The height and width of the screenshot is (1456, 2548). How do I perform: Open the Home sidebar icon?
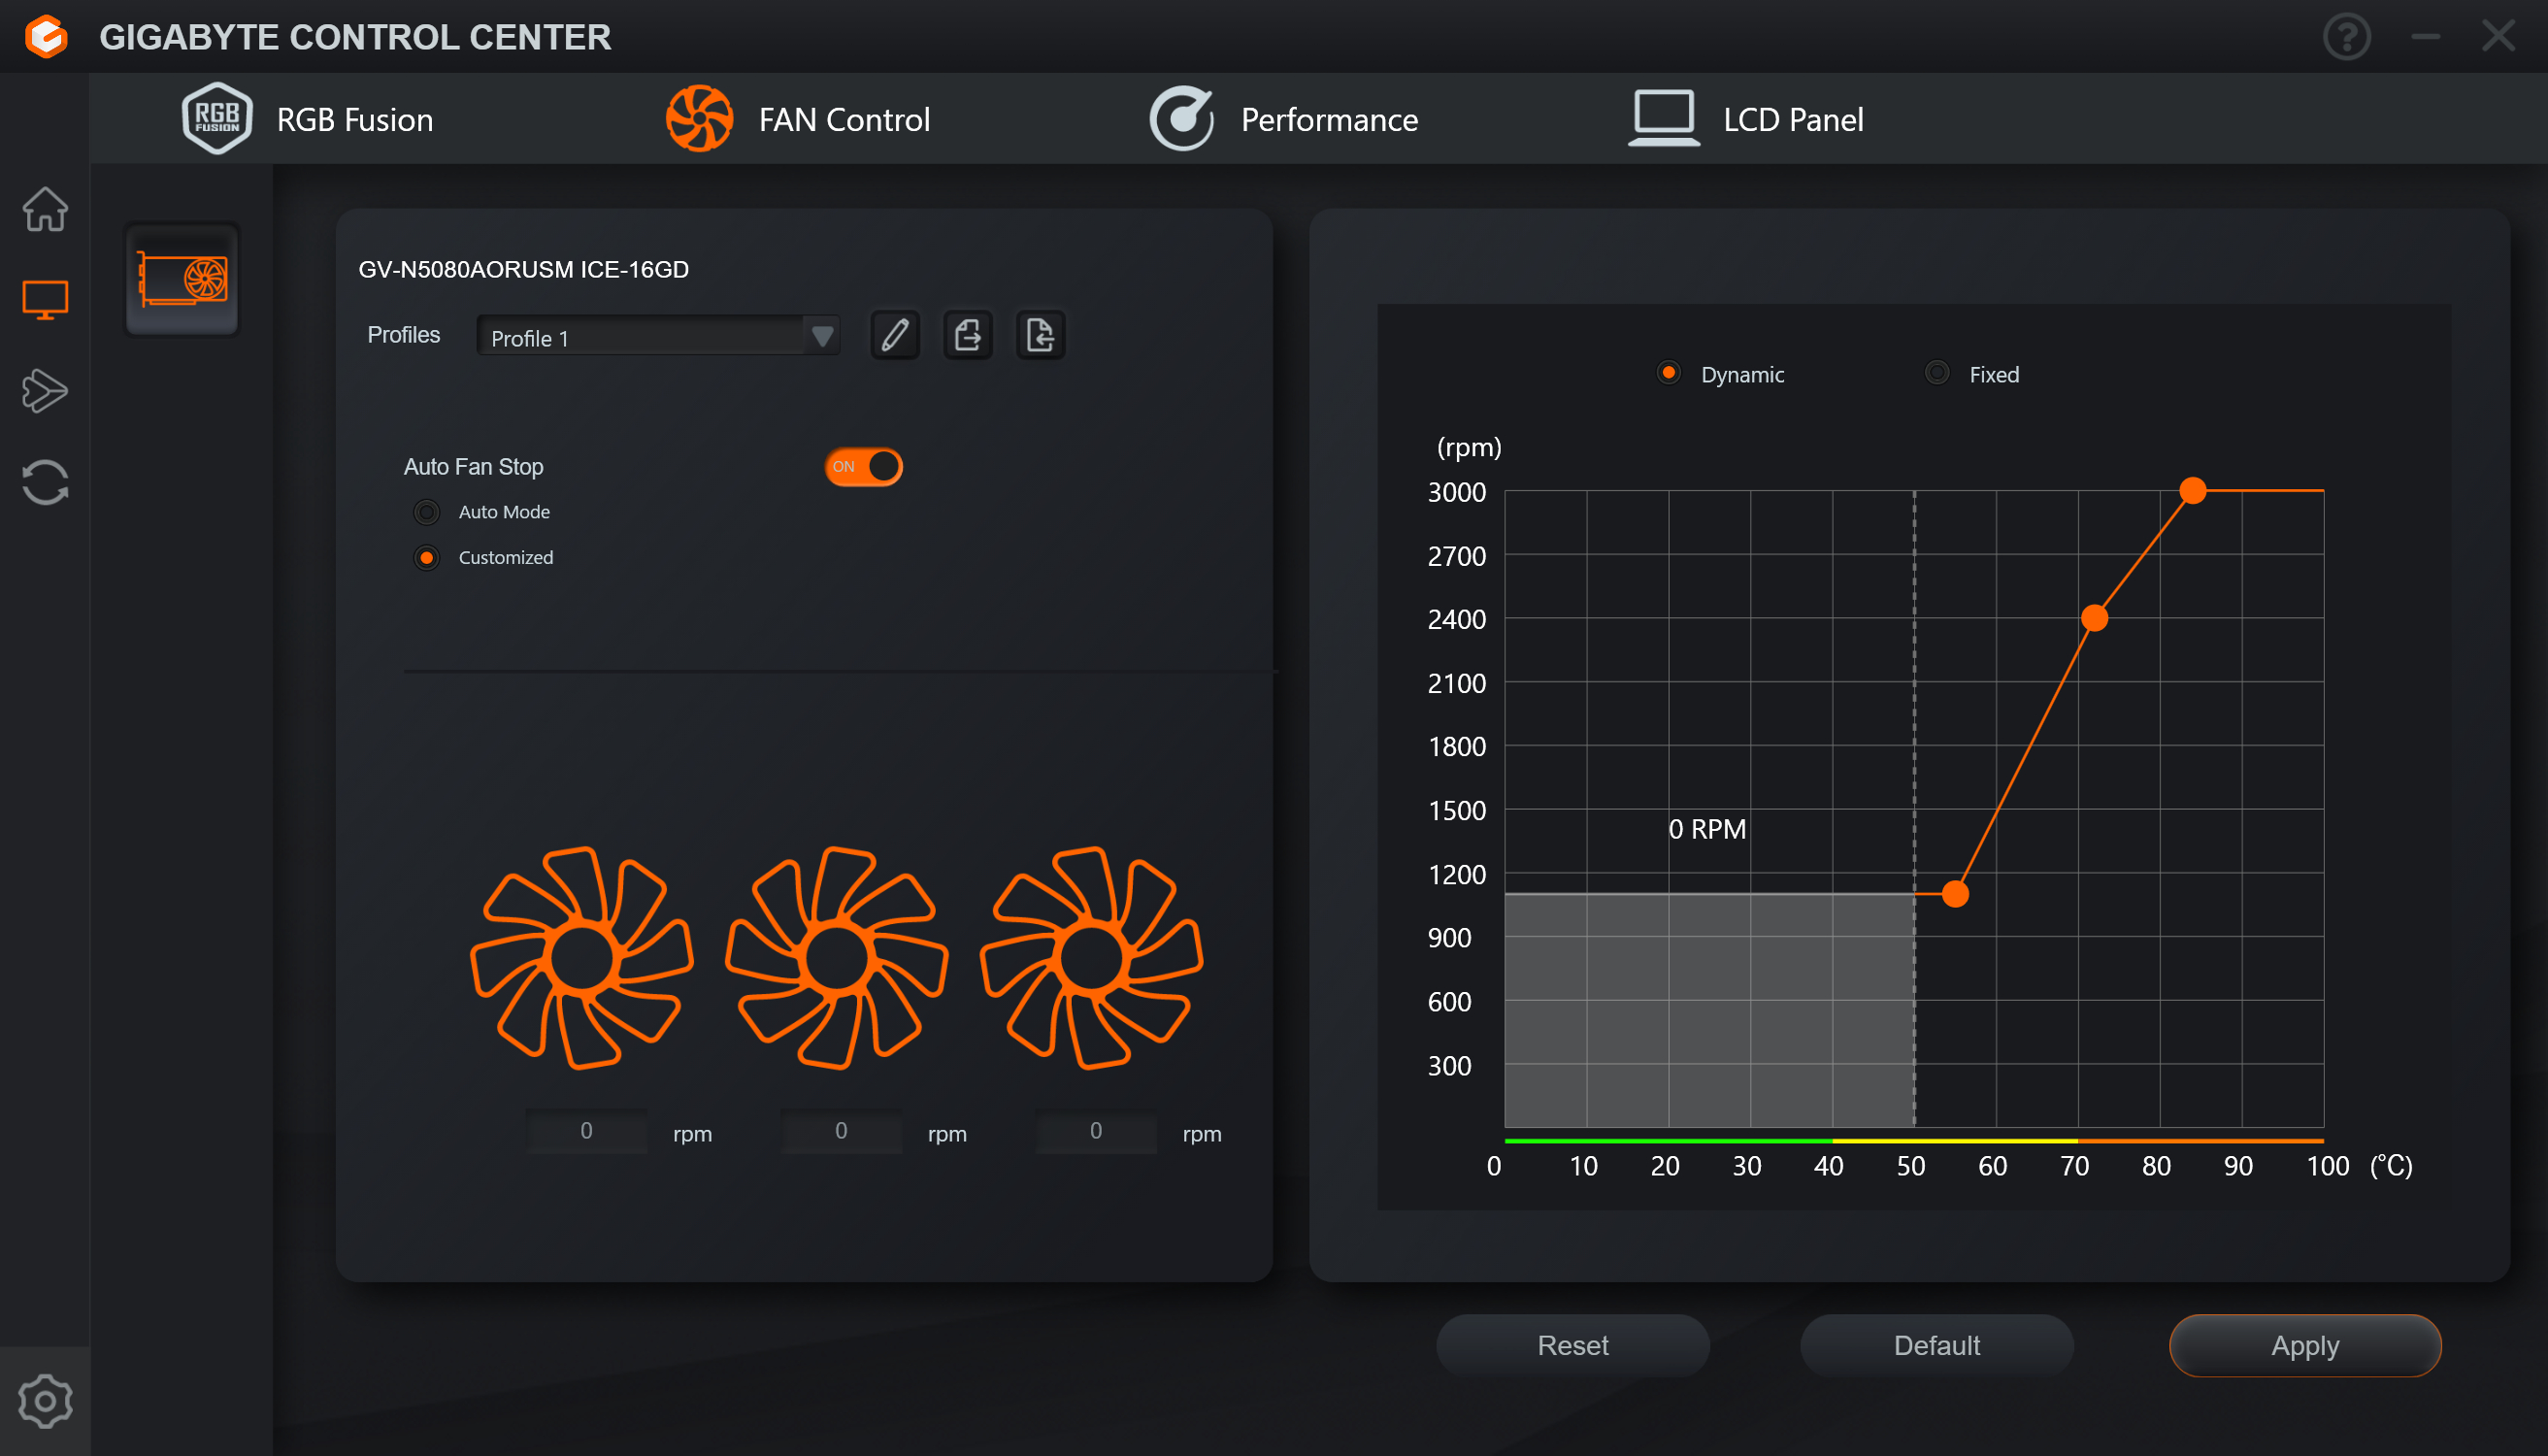click(45, 209)
